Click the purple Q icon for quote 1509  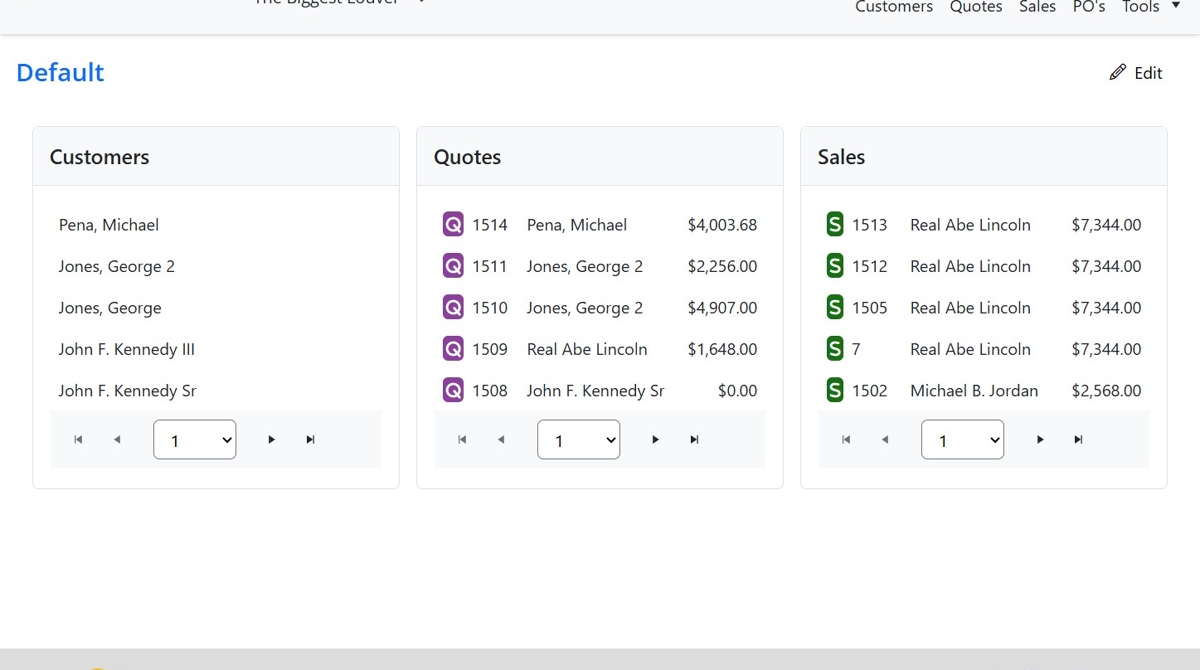[453, 349]
